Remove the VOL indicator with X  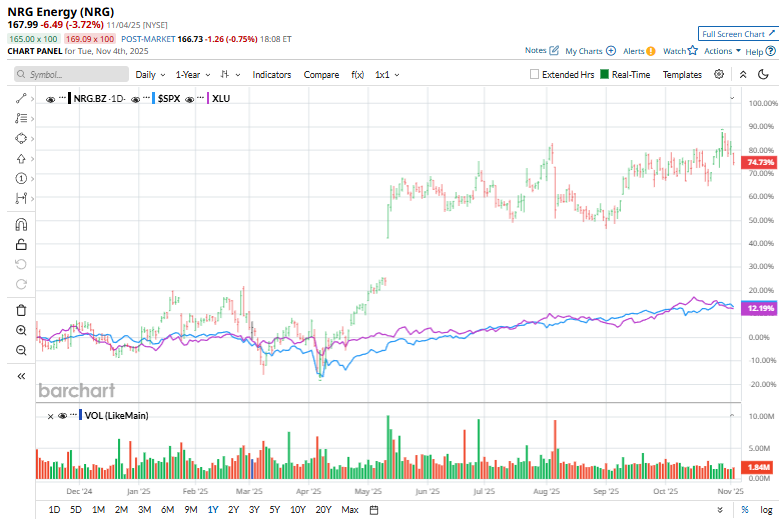(x=50, y=416)
